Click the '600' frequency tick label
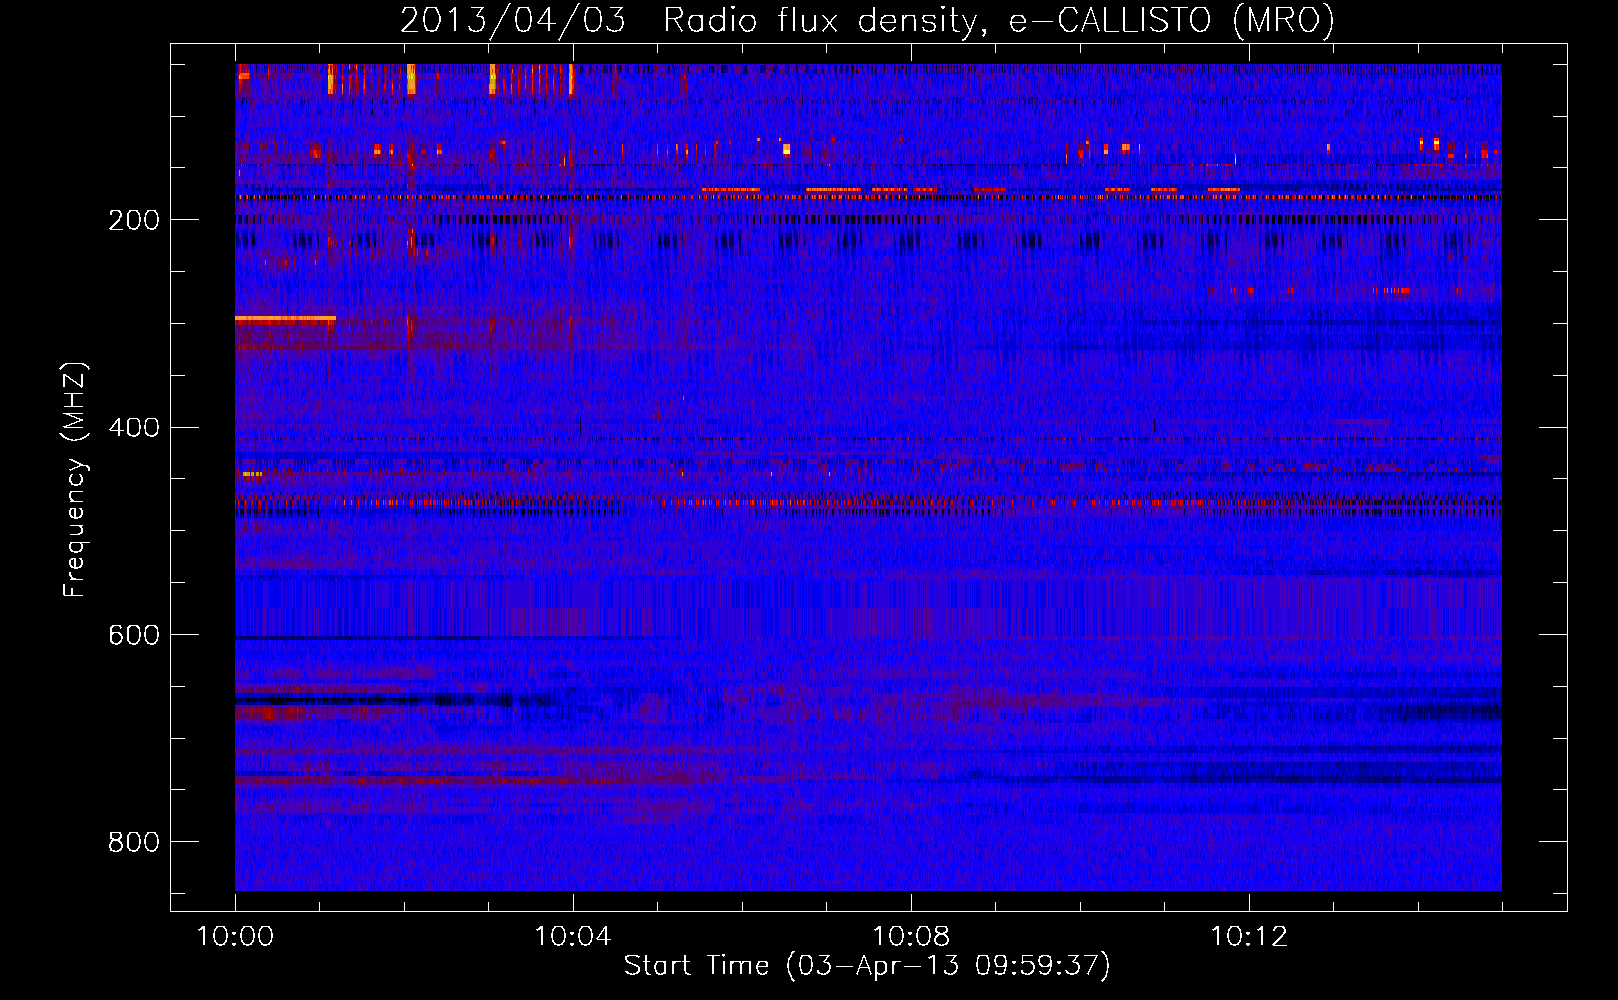Screen dimensions: 1618x1000 134,636
